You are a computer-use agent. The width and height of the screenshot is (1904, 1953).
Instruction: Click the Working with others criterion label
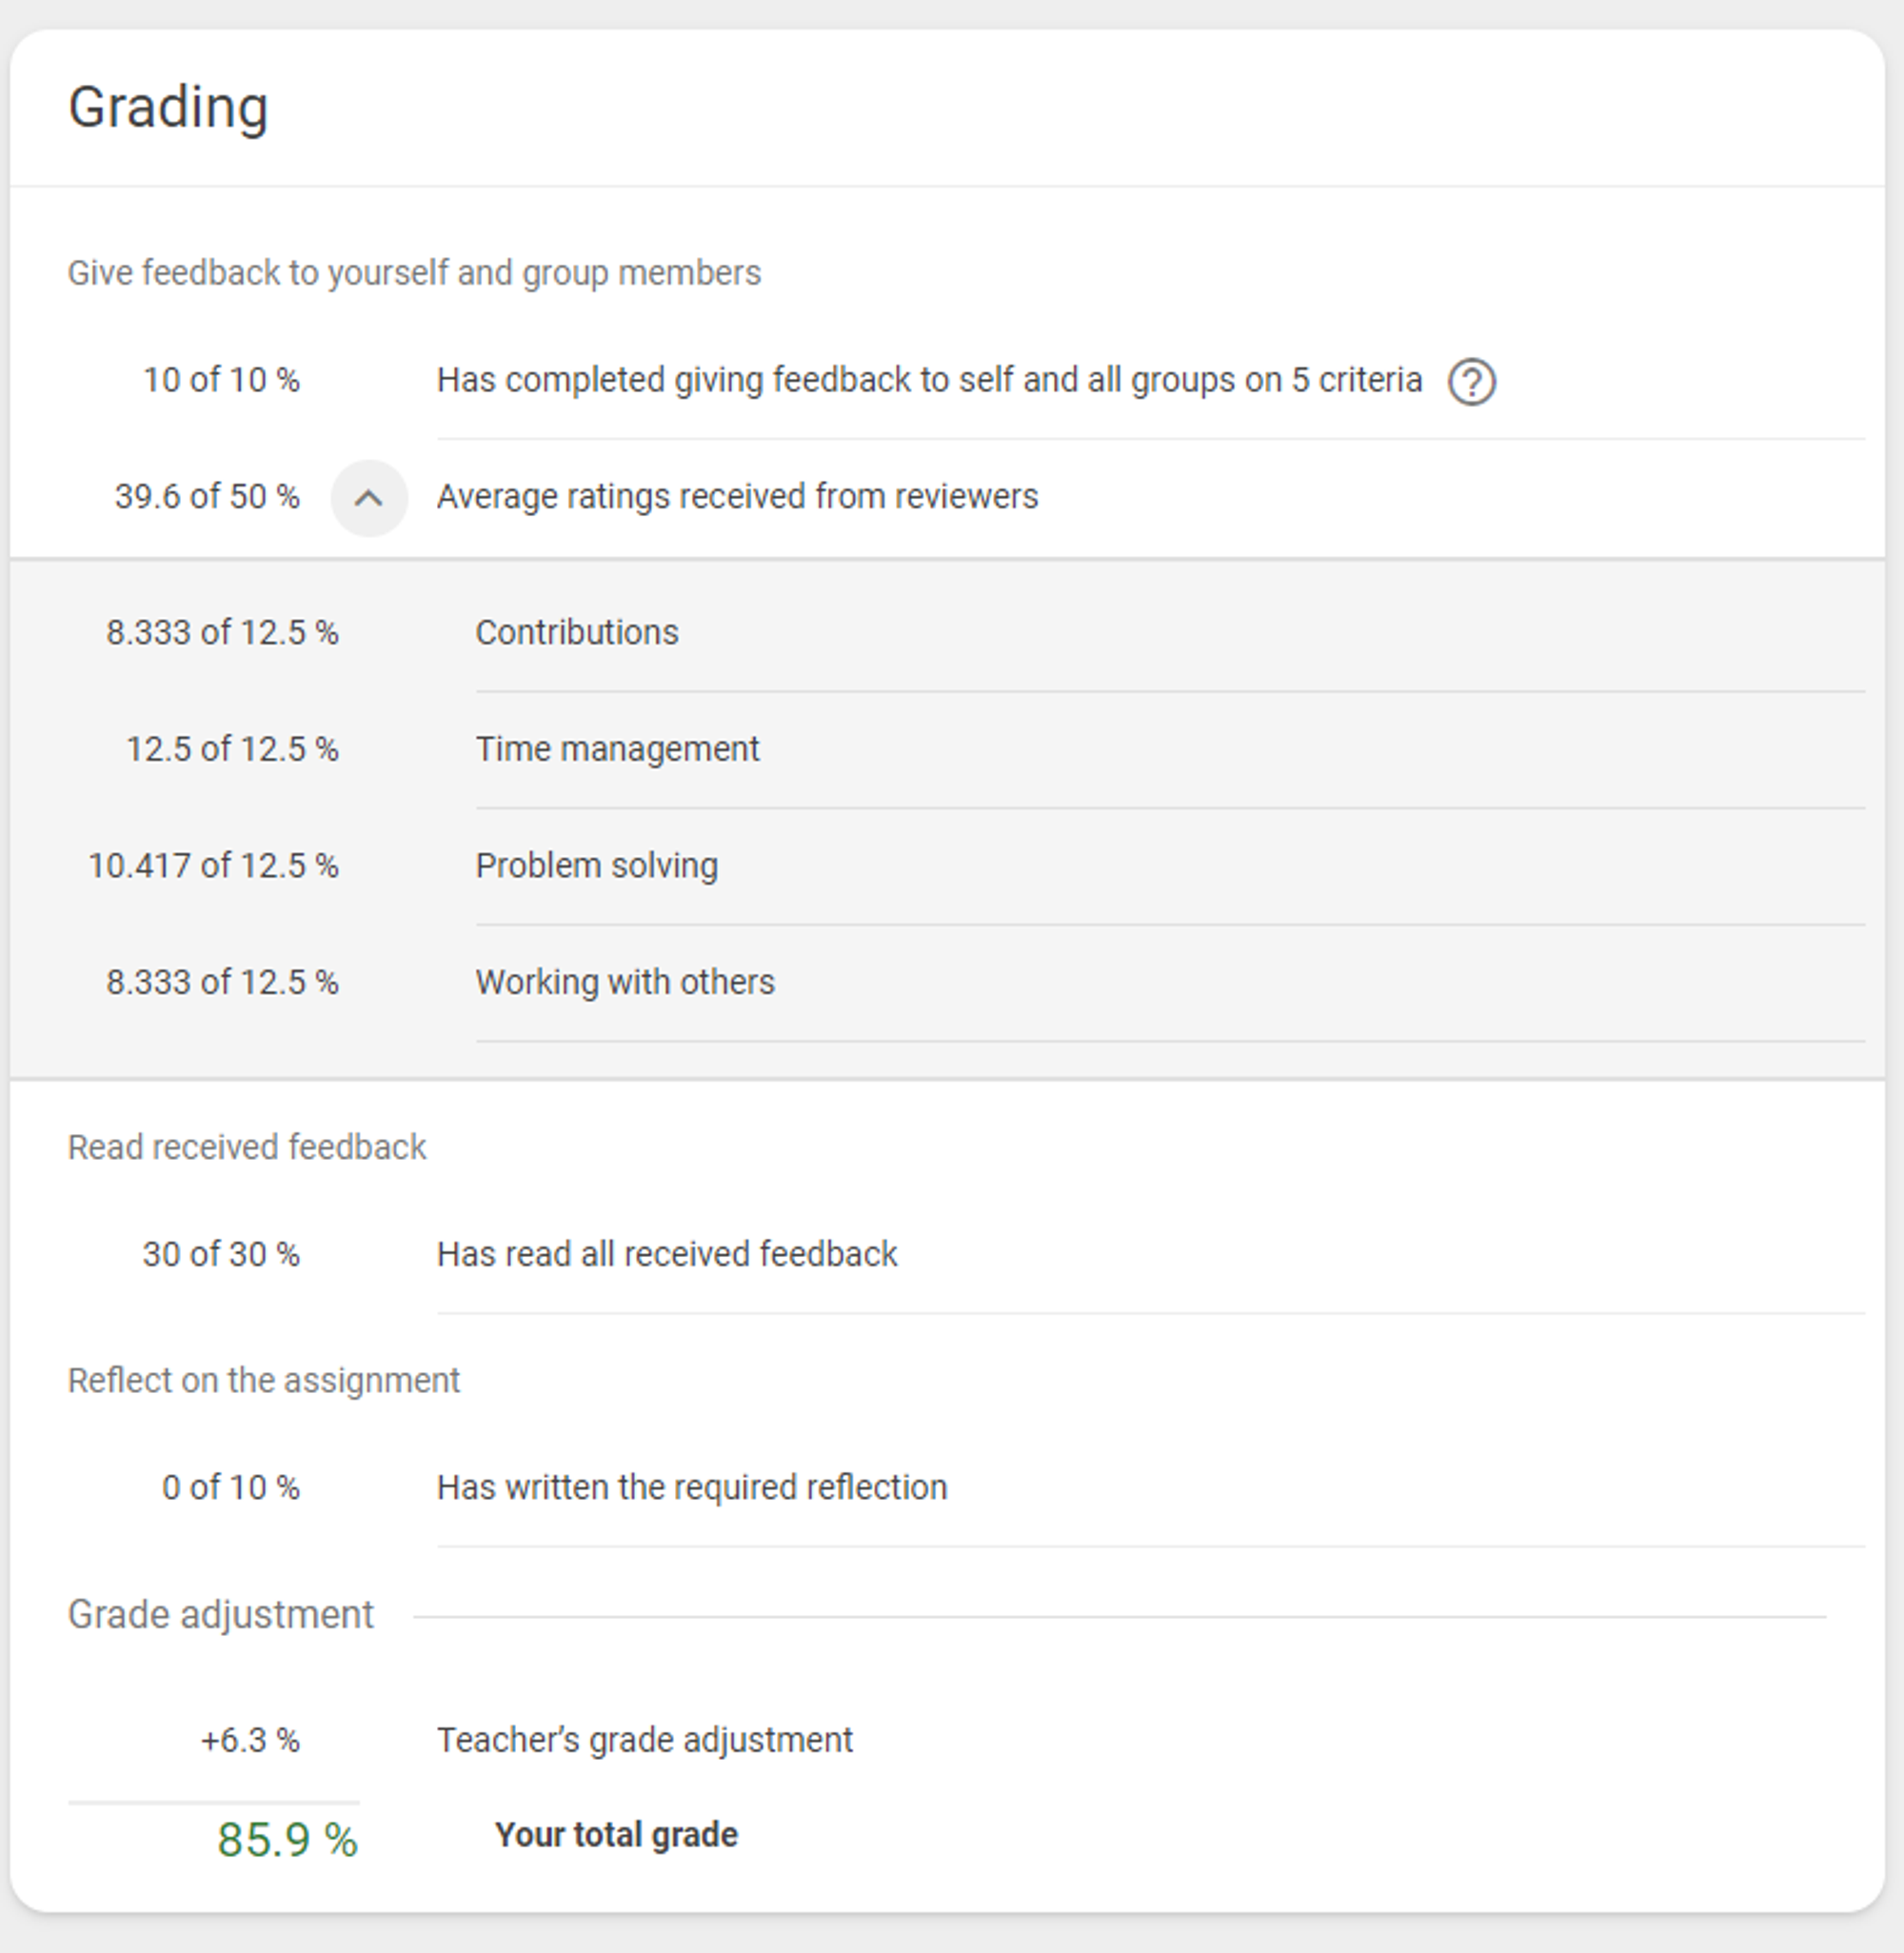coord(625,982)
